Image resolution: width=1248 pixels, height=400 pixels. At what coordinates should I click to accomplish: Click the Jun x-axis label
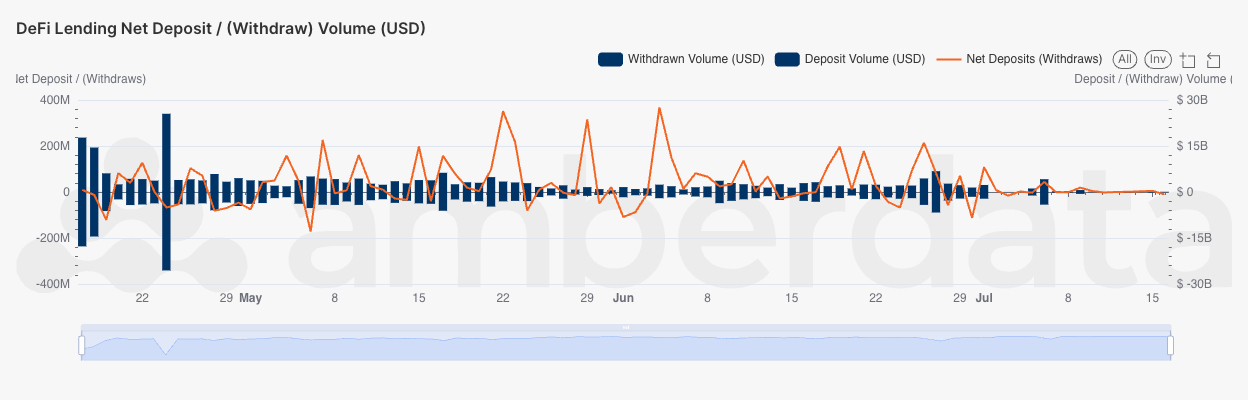pos(623,298)
